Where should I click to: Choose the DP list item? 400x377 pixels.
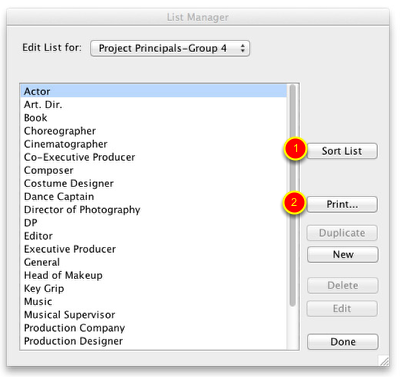coord(154,223)
